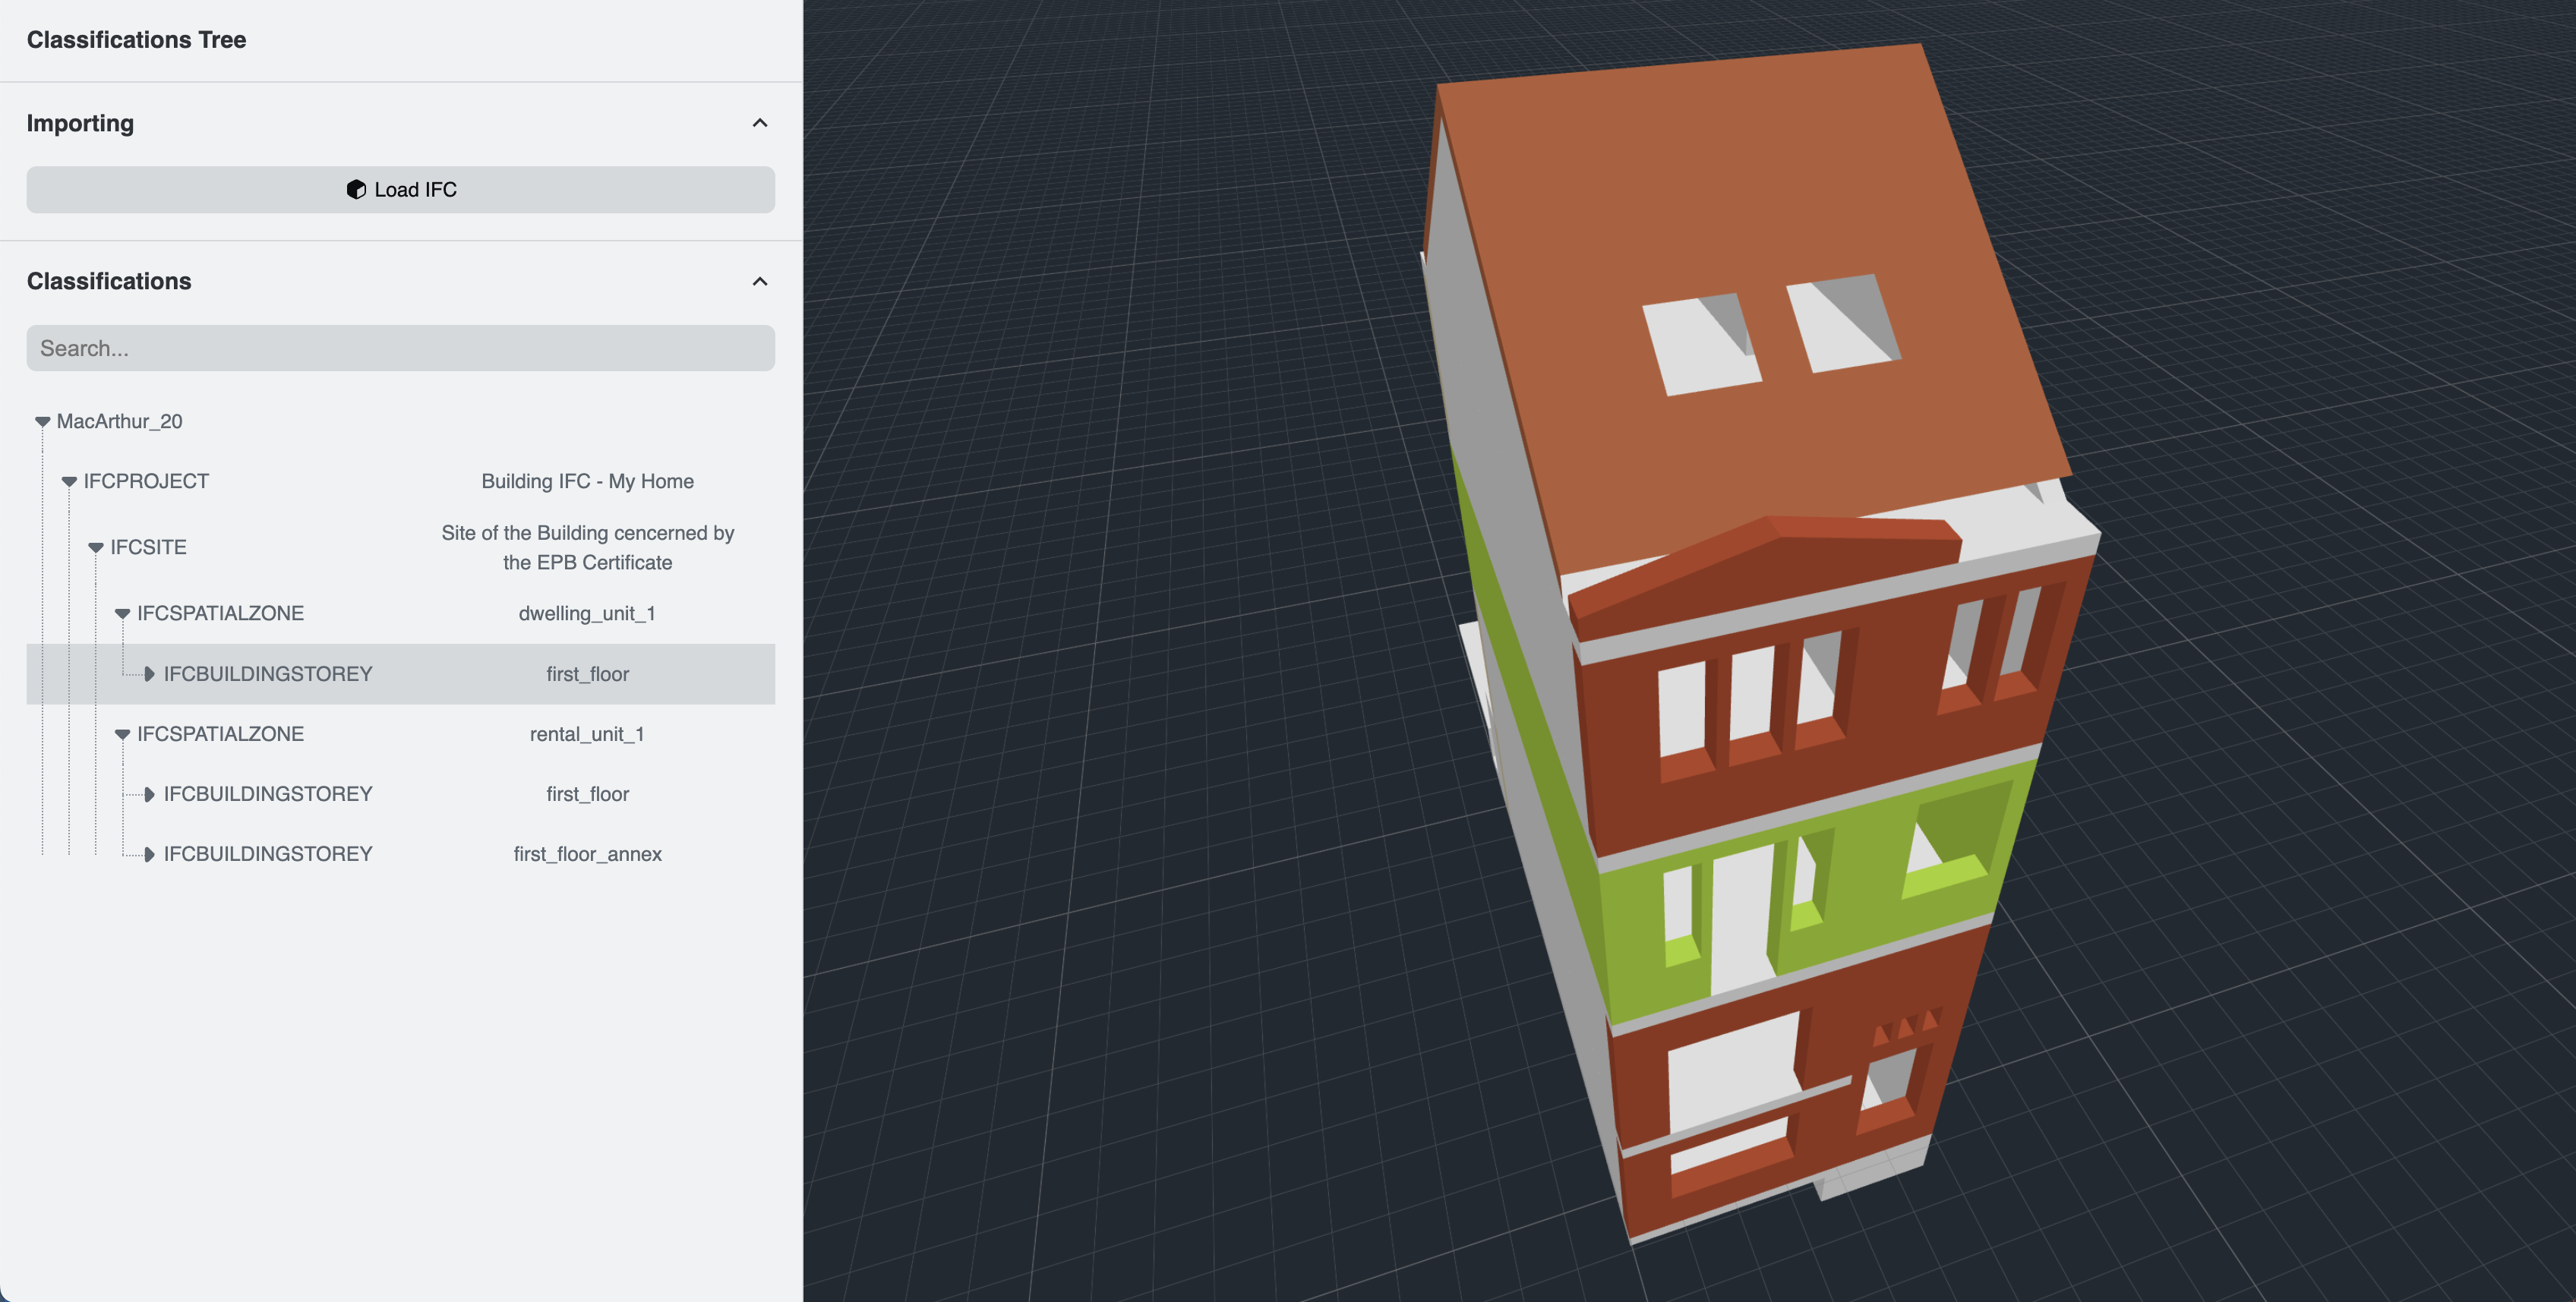Click first_floor value in highlighted row
This screenshot has width=2576, height=1302.
click(588, 674)
